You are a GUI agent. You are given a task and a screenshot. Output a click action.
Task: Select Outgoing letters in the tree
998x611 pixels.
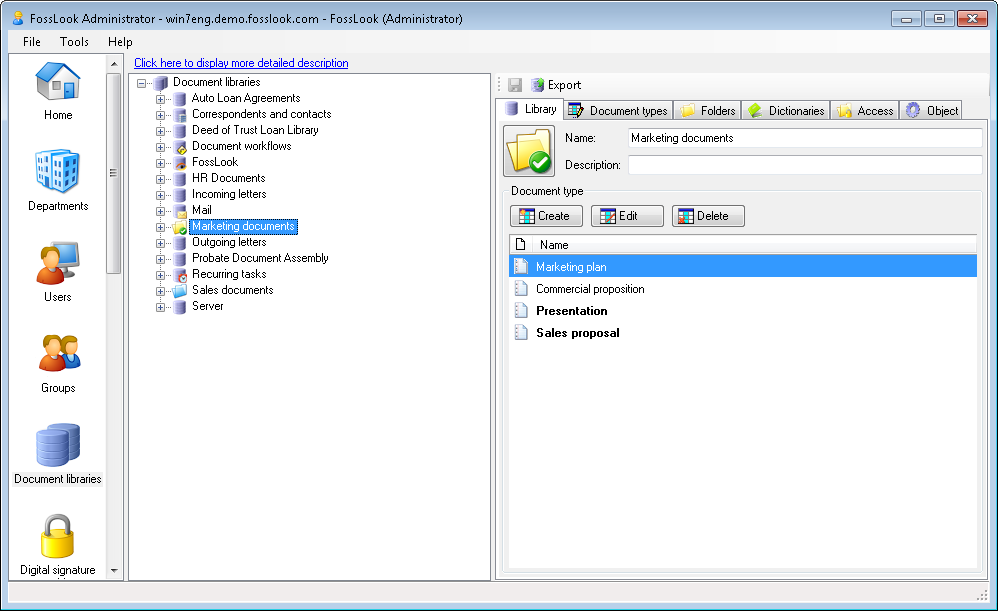pyautogui.click(x=229, y=242)
